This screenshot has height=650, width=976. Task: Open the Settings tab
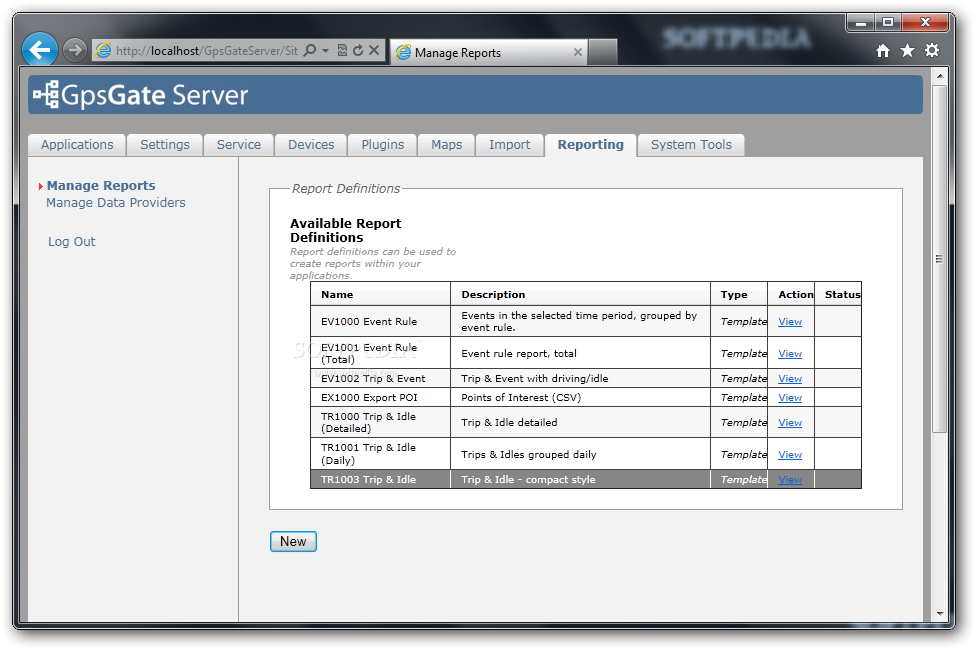pos(165,144)
